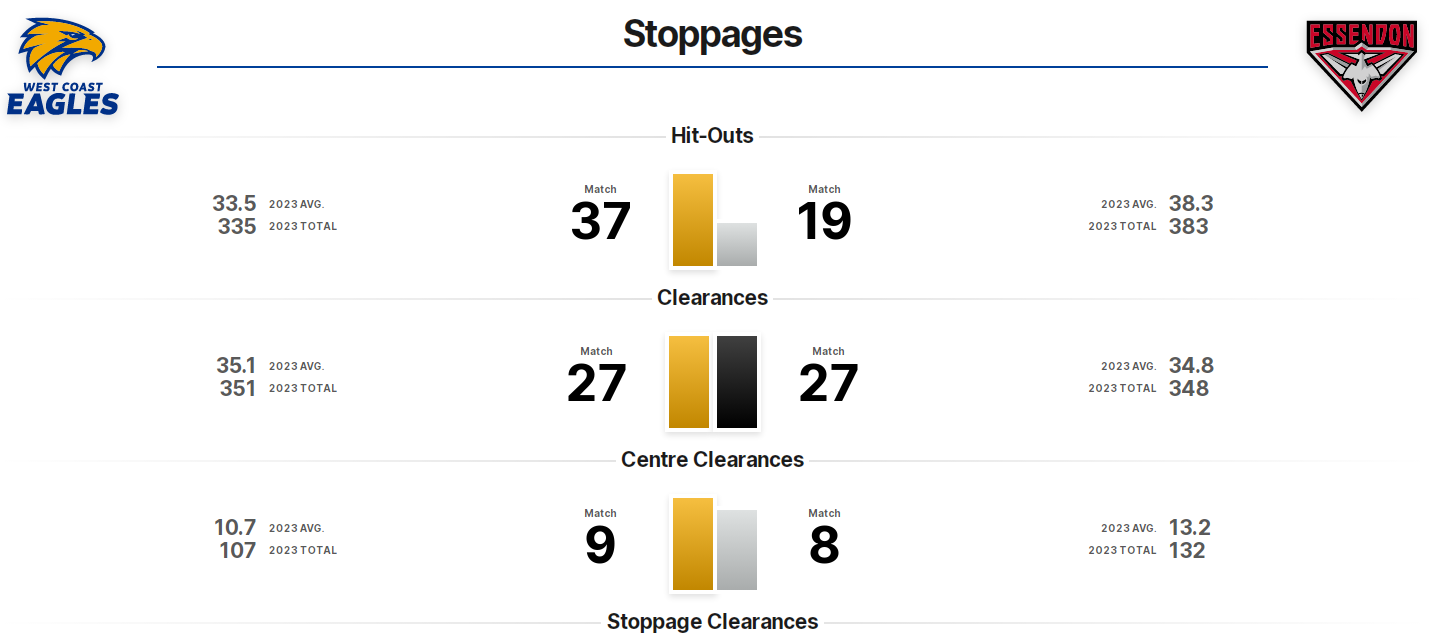Click the Stoppages page heading
This screenshot has width=1430, height=644.
713,34
